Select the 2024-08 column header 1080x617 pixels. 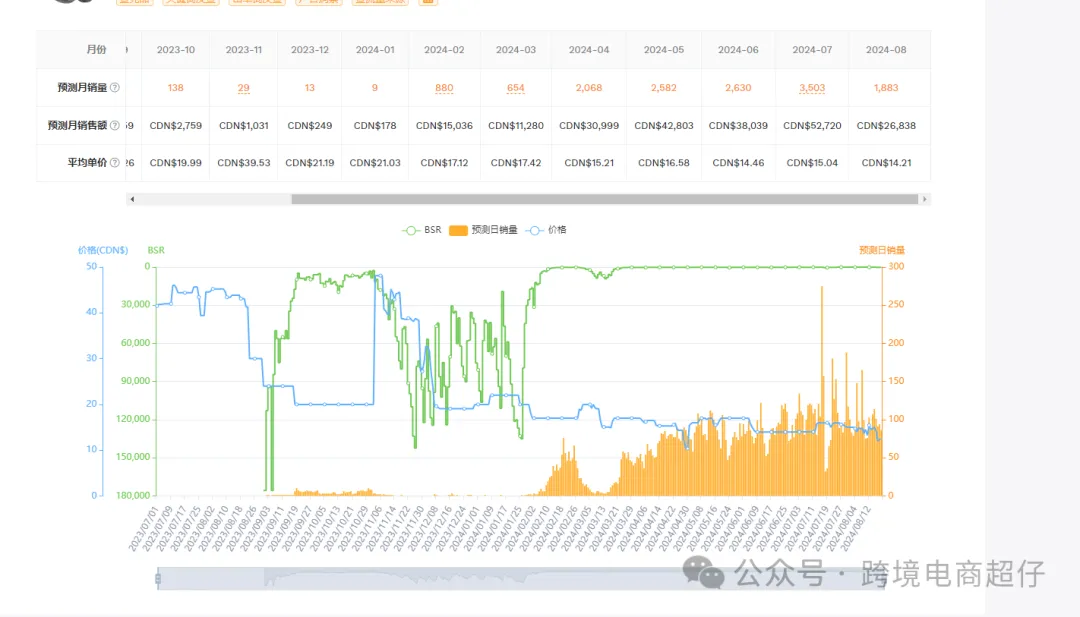[886, 50]
